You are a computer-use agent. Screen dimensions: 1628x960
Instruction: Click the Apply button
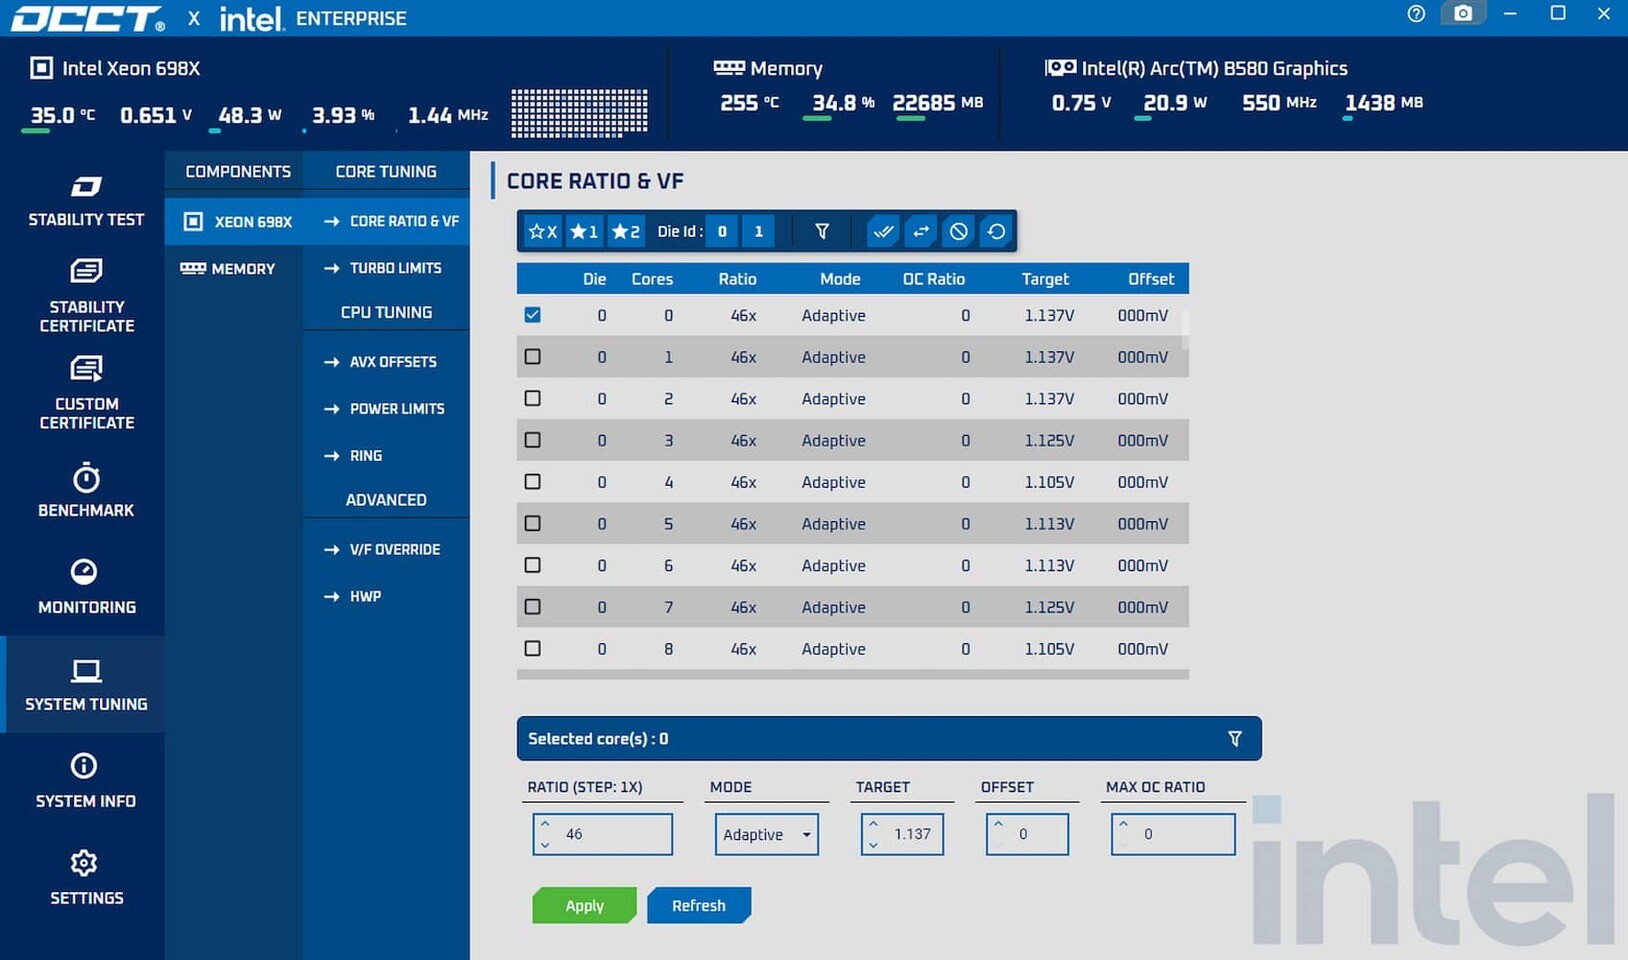tap(584, 905)
